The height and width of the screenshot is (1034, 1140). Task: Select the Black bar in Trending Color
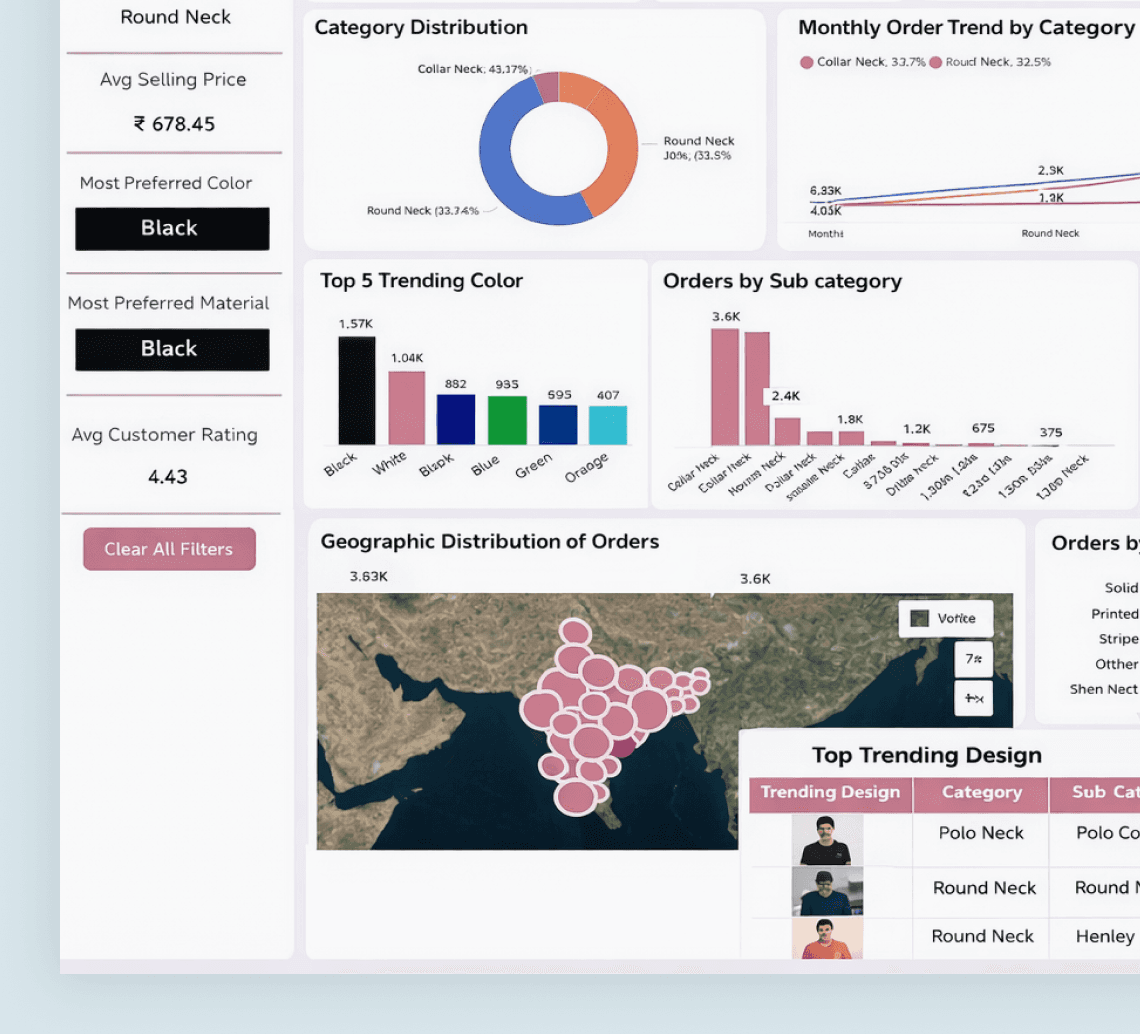coord(357,390)
